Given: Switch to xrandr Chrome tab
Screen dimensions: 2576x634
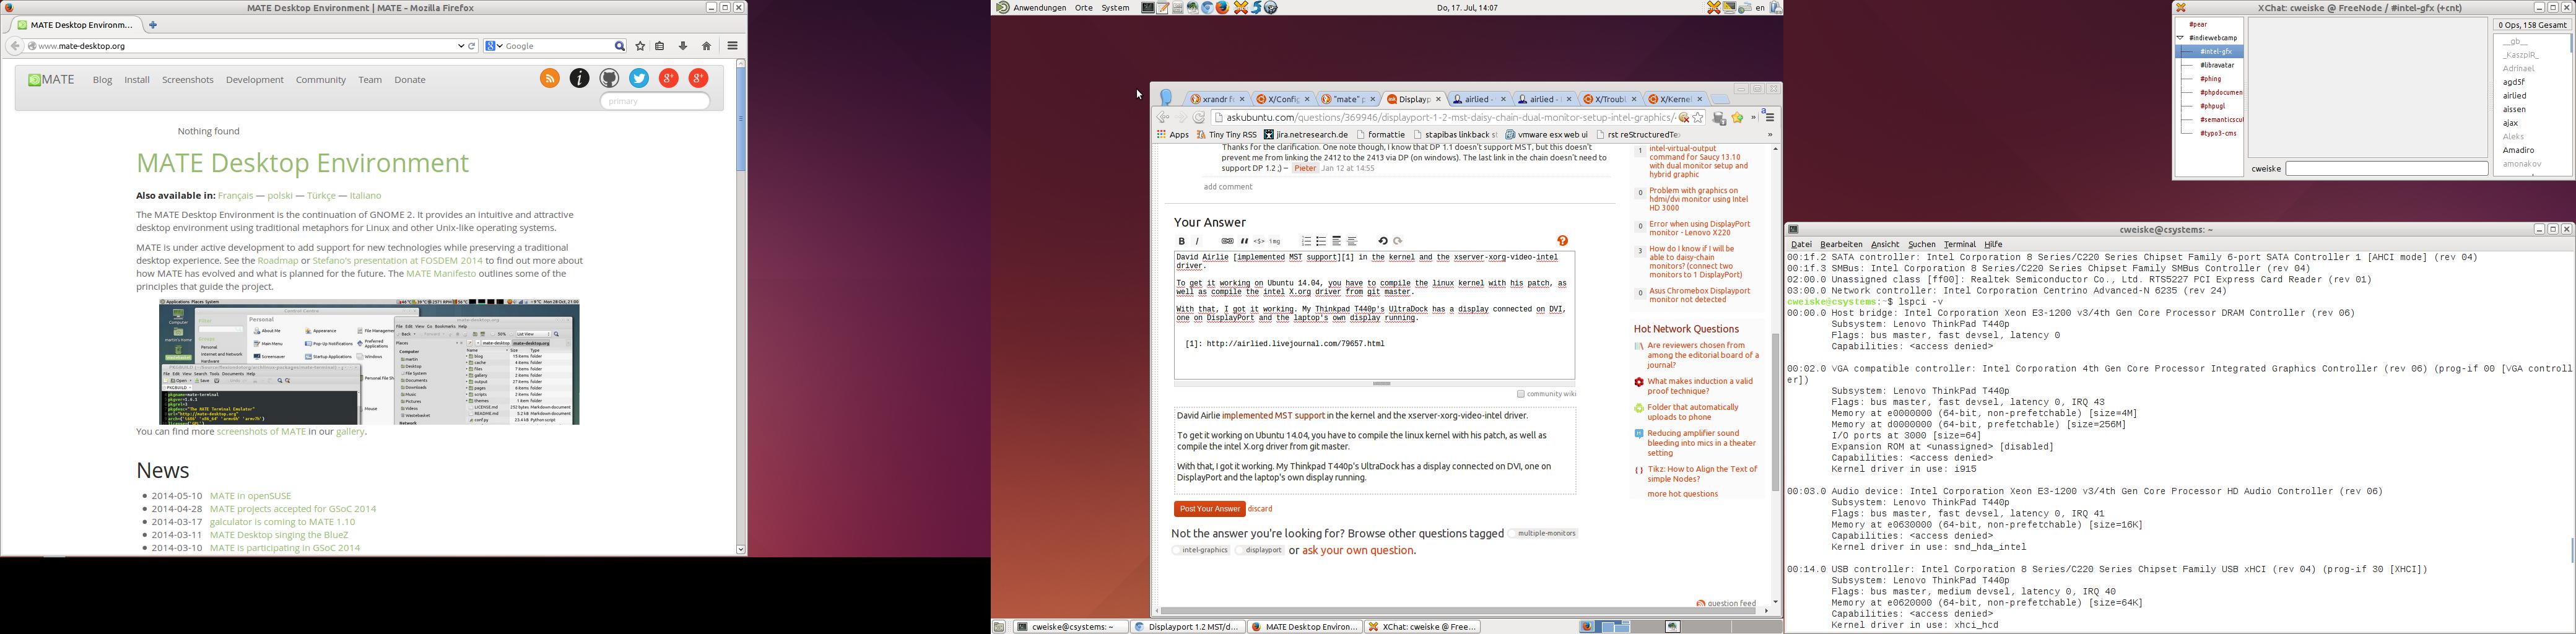Looking at the screenshot, I should click(1217, 100).
